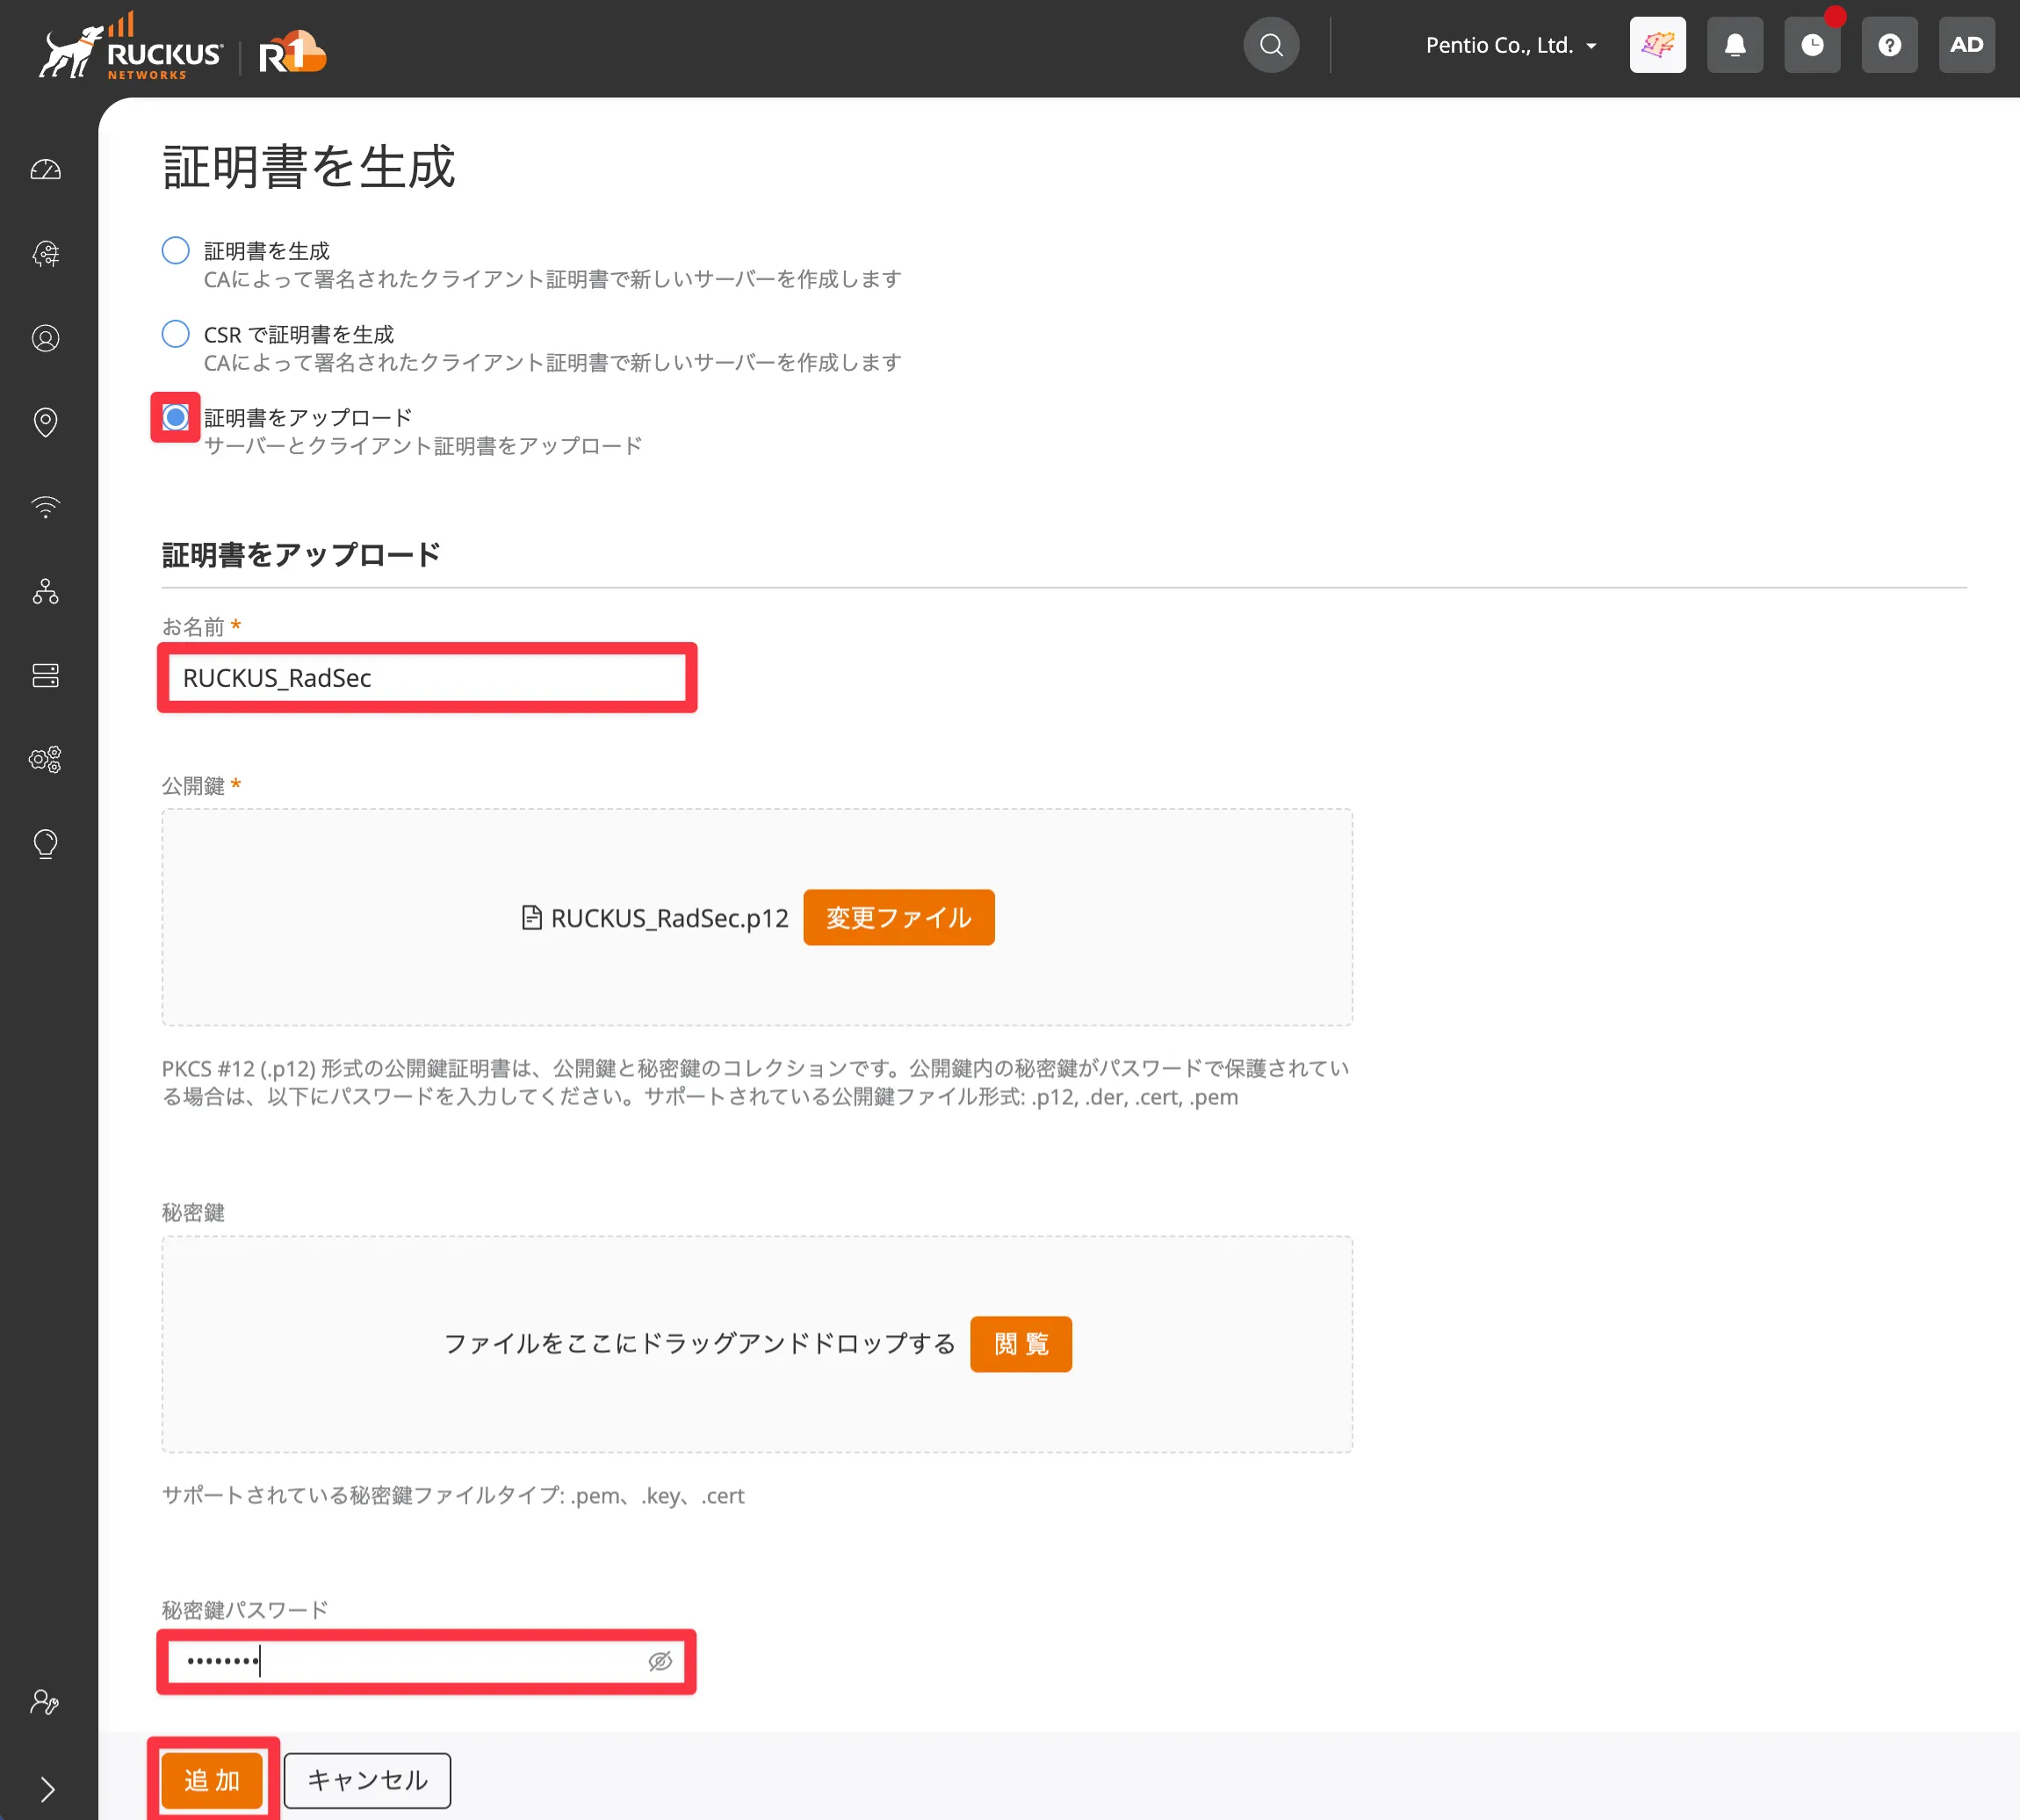This screenshot has width=2020, height=1820.
Task: Click the お名前 input field with RUCKUS_RadSec
Action: [x=427, y=678]
